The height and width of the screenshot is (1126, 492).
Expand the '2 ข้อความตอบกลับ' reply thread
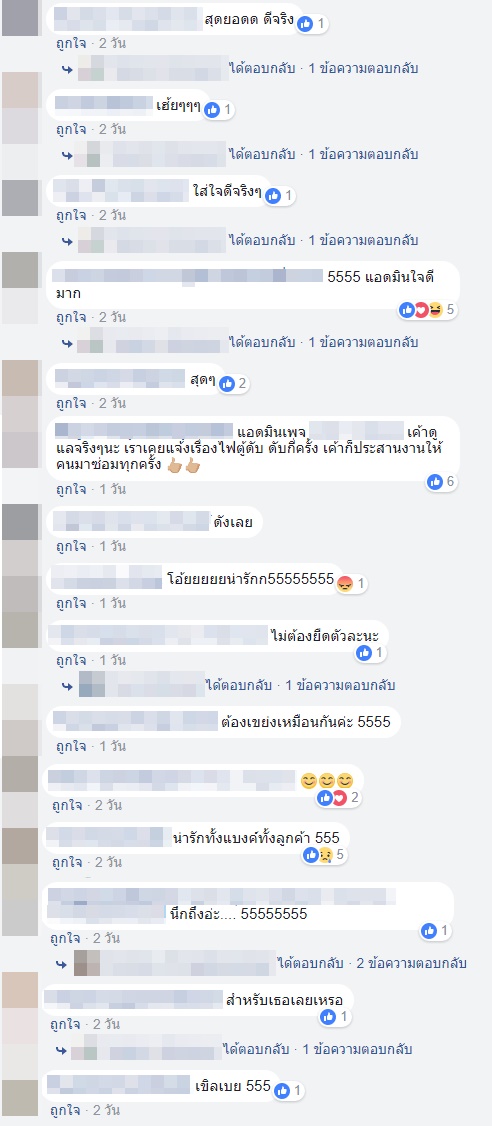coord(412,963)
